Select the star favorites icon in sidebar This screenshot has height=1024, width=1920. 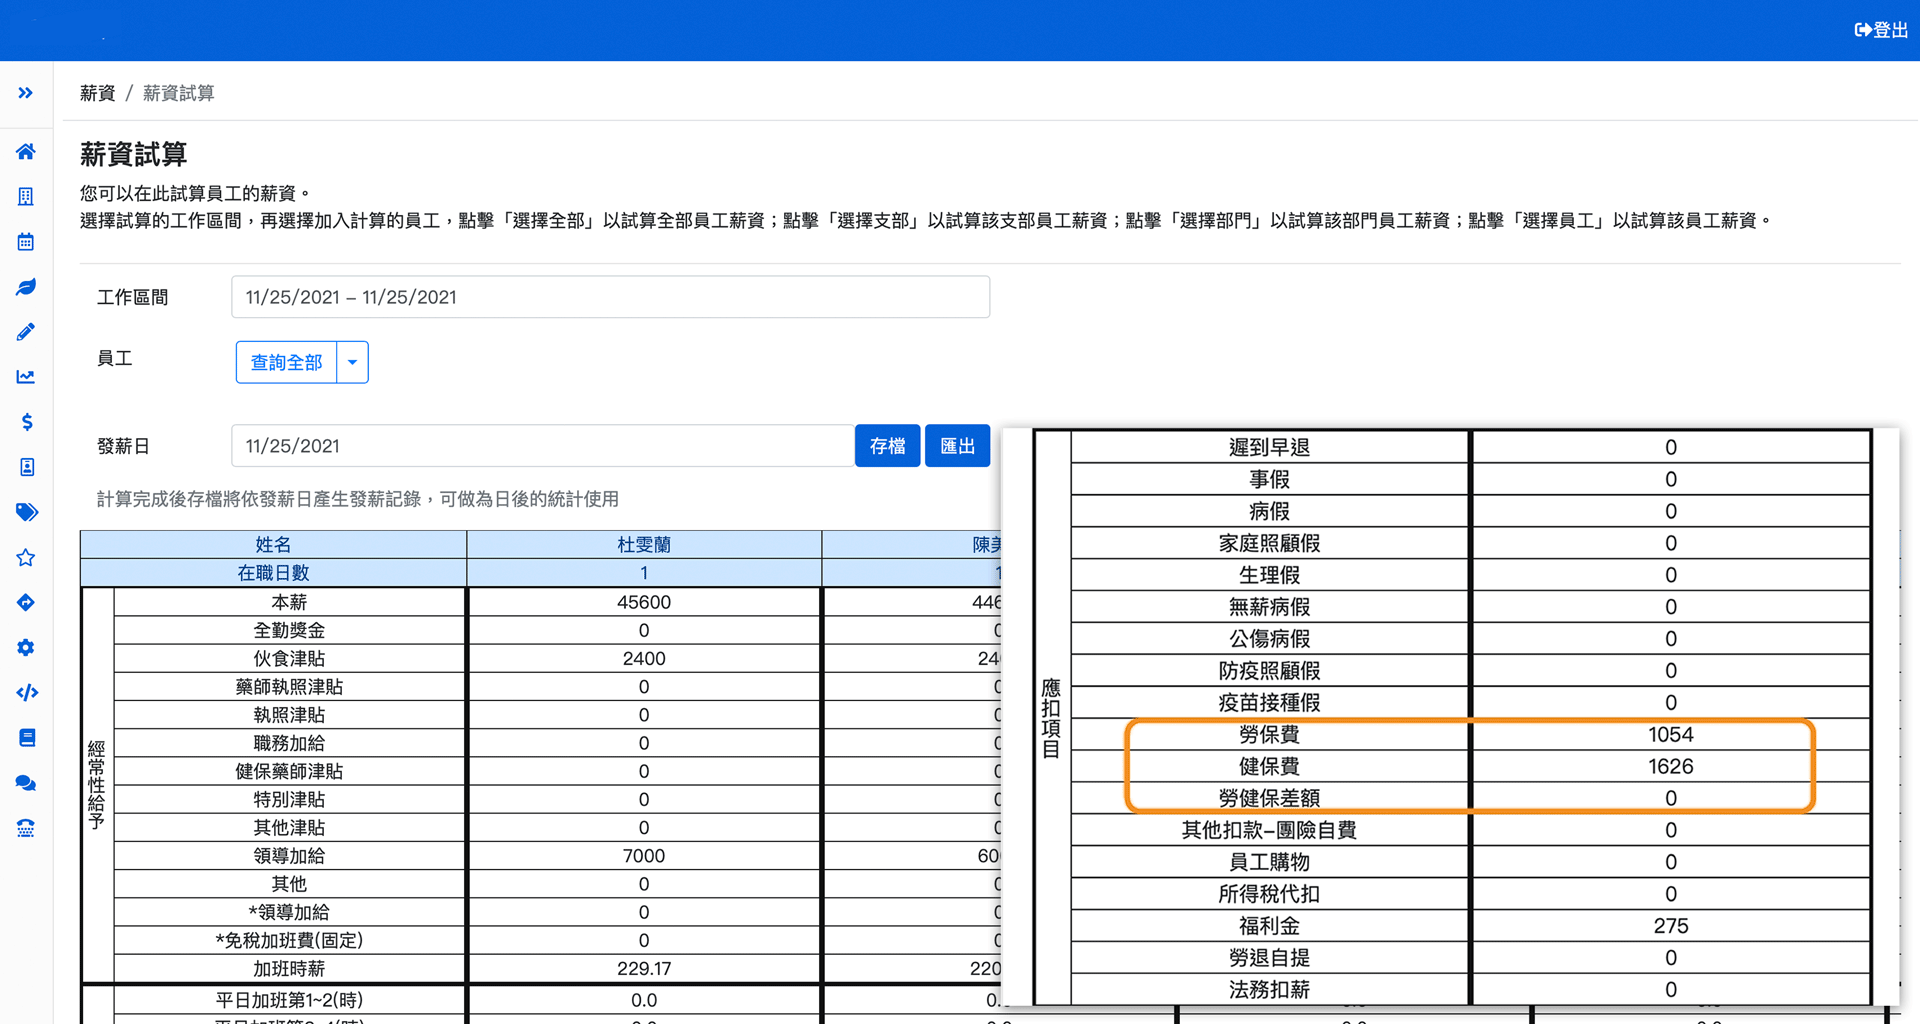click(25, 557)
